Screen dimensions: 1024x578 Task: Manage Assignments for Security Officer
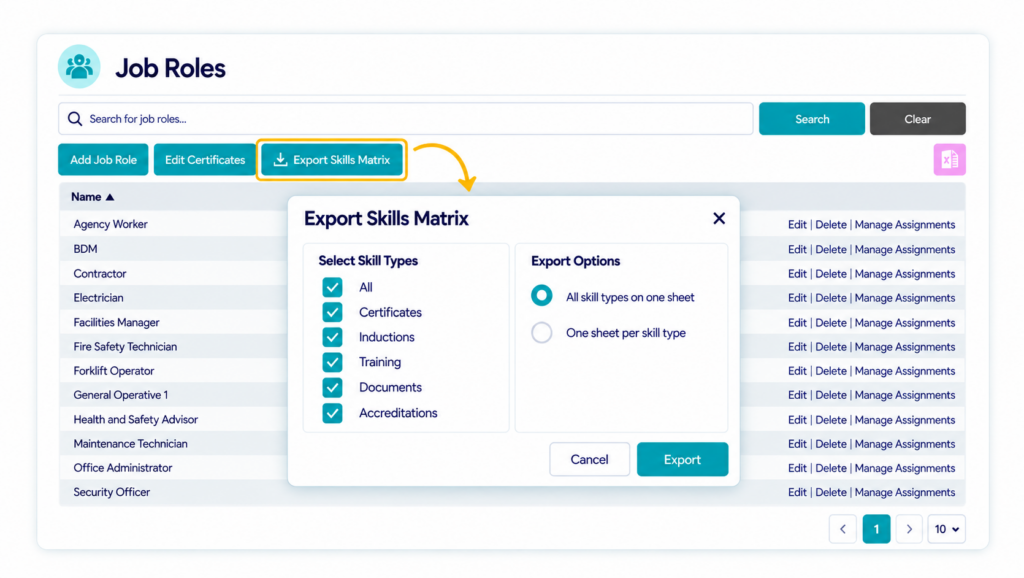pos(904,492)
